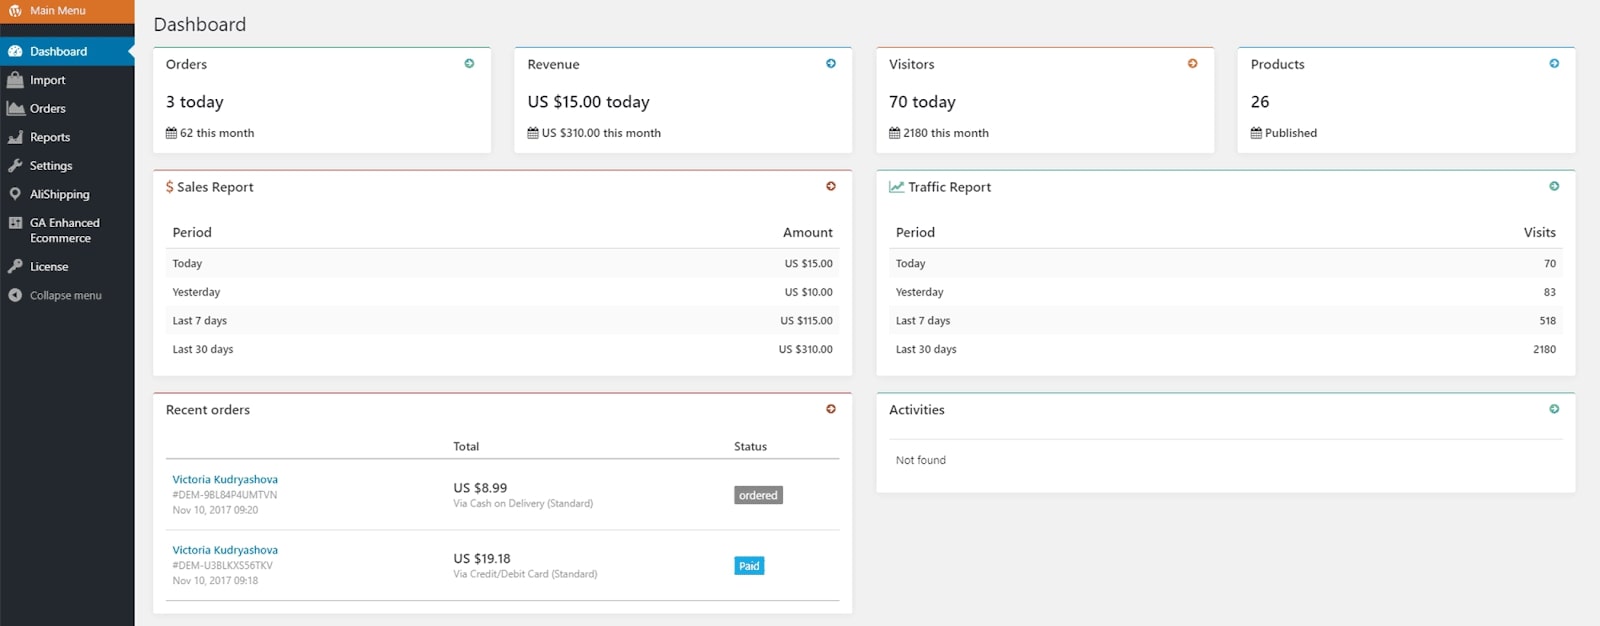Viewport: 1600px width, 626px height.
Task: Open Sales Report details arrow icon
Action: (831, 187)
